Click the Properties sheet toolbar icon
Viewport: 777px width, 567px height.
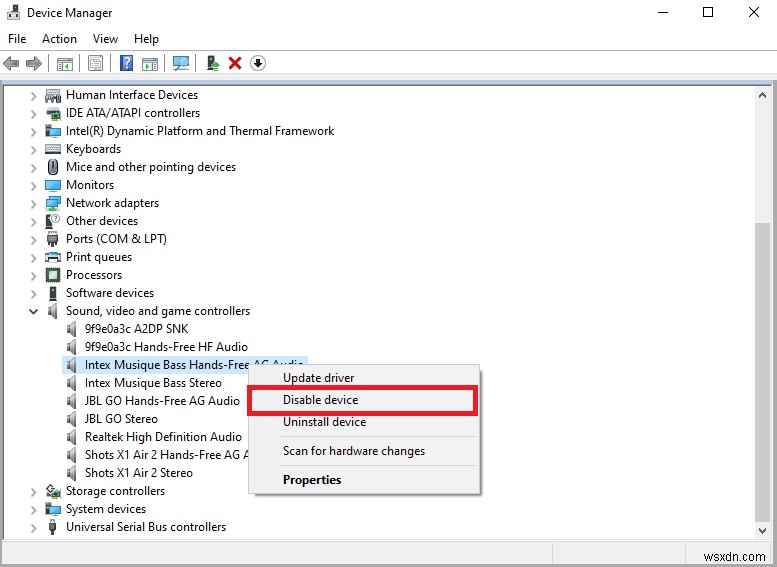(x=95, y=63)
